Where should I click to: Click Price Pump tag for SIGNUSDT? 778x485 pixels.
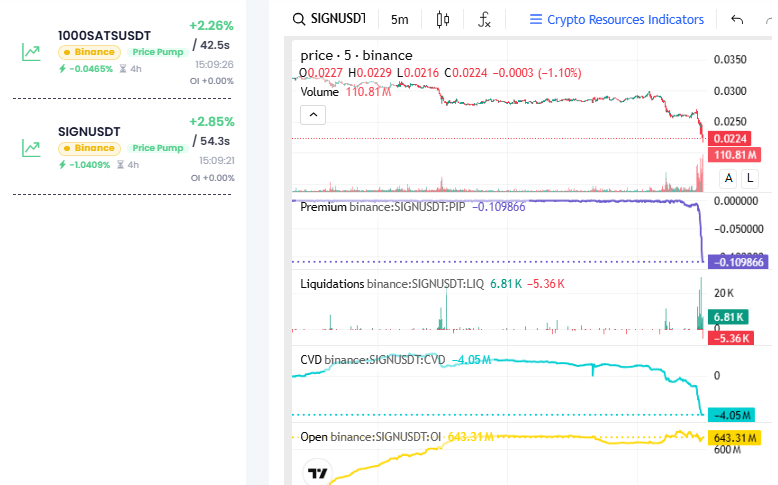(158, 148)
